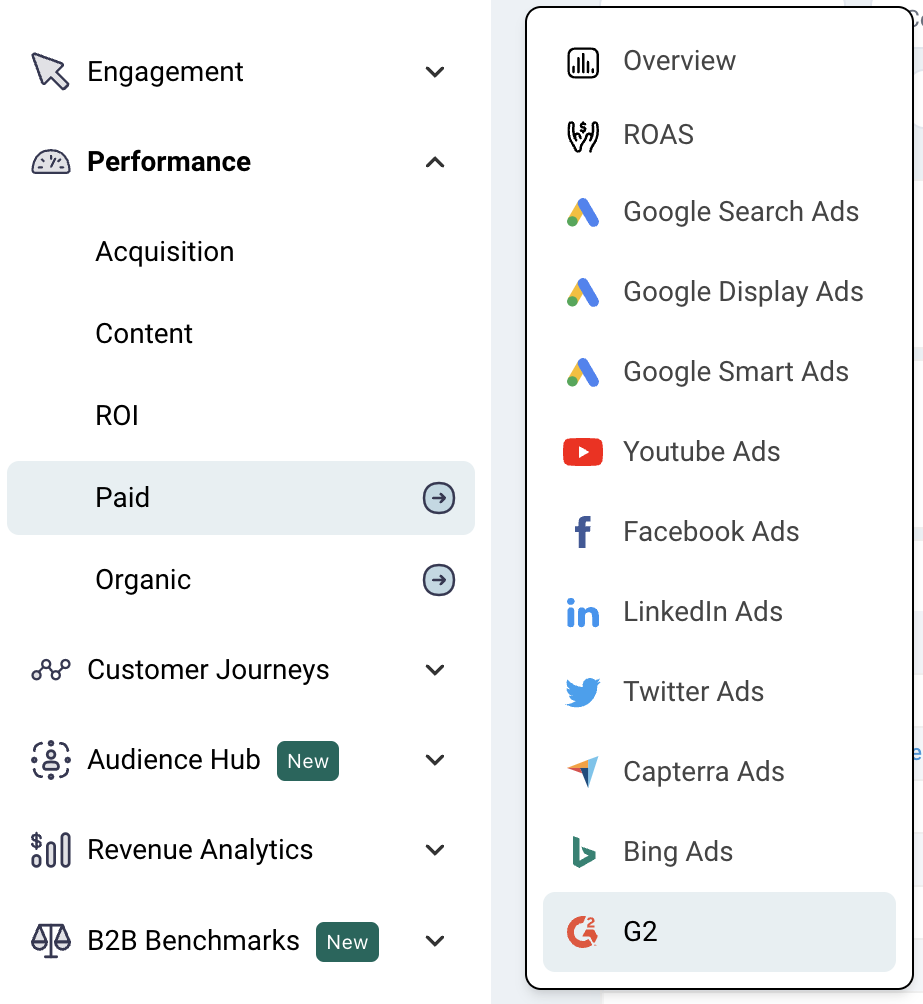The width and height of the screenshot is (923, 1004).
Task: Click the B2B Benchmarks label
Action: tap(193, 941)
